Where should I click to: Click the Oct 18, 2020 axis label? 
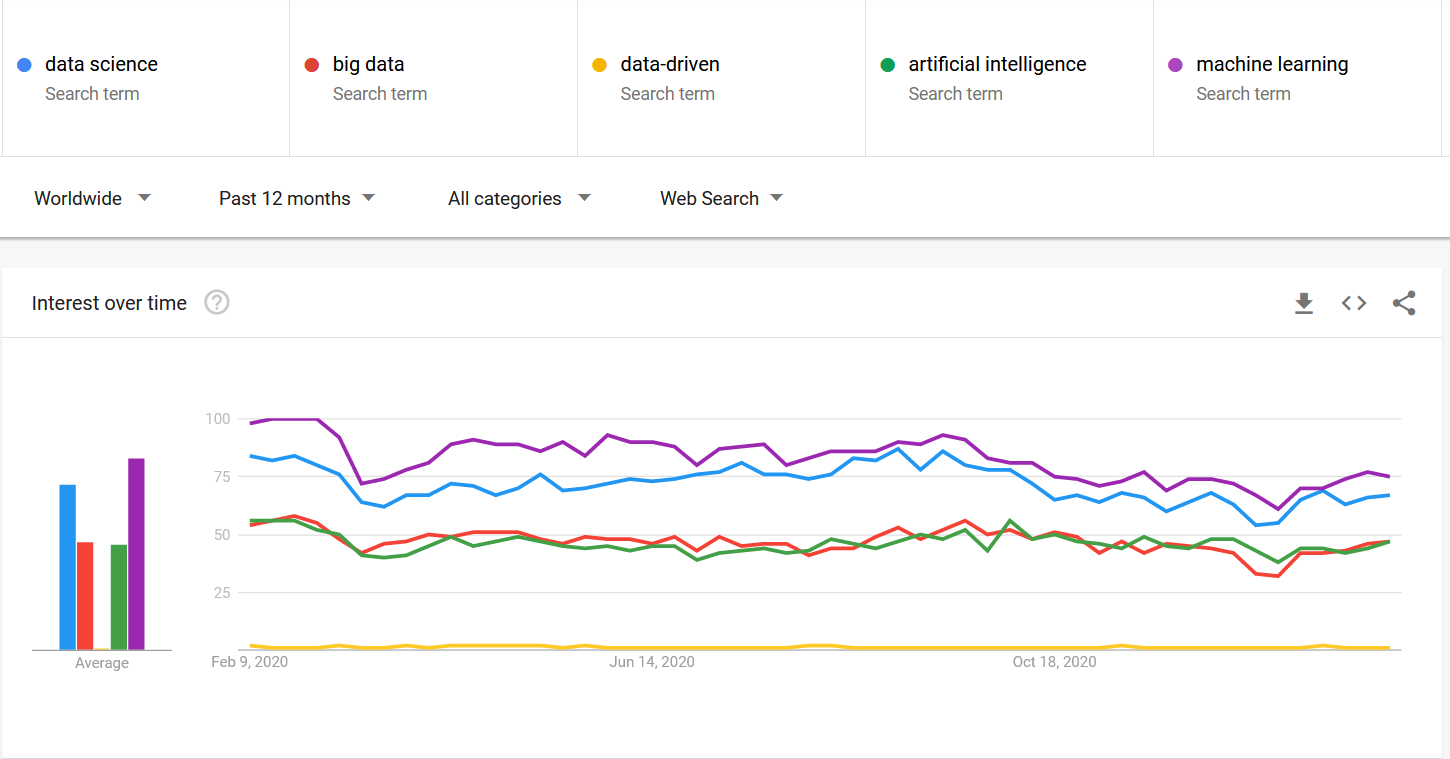click(x=1054, y=661)
